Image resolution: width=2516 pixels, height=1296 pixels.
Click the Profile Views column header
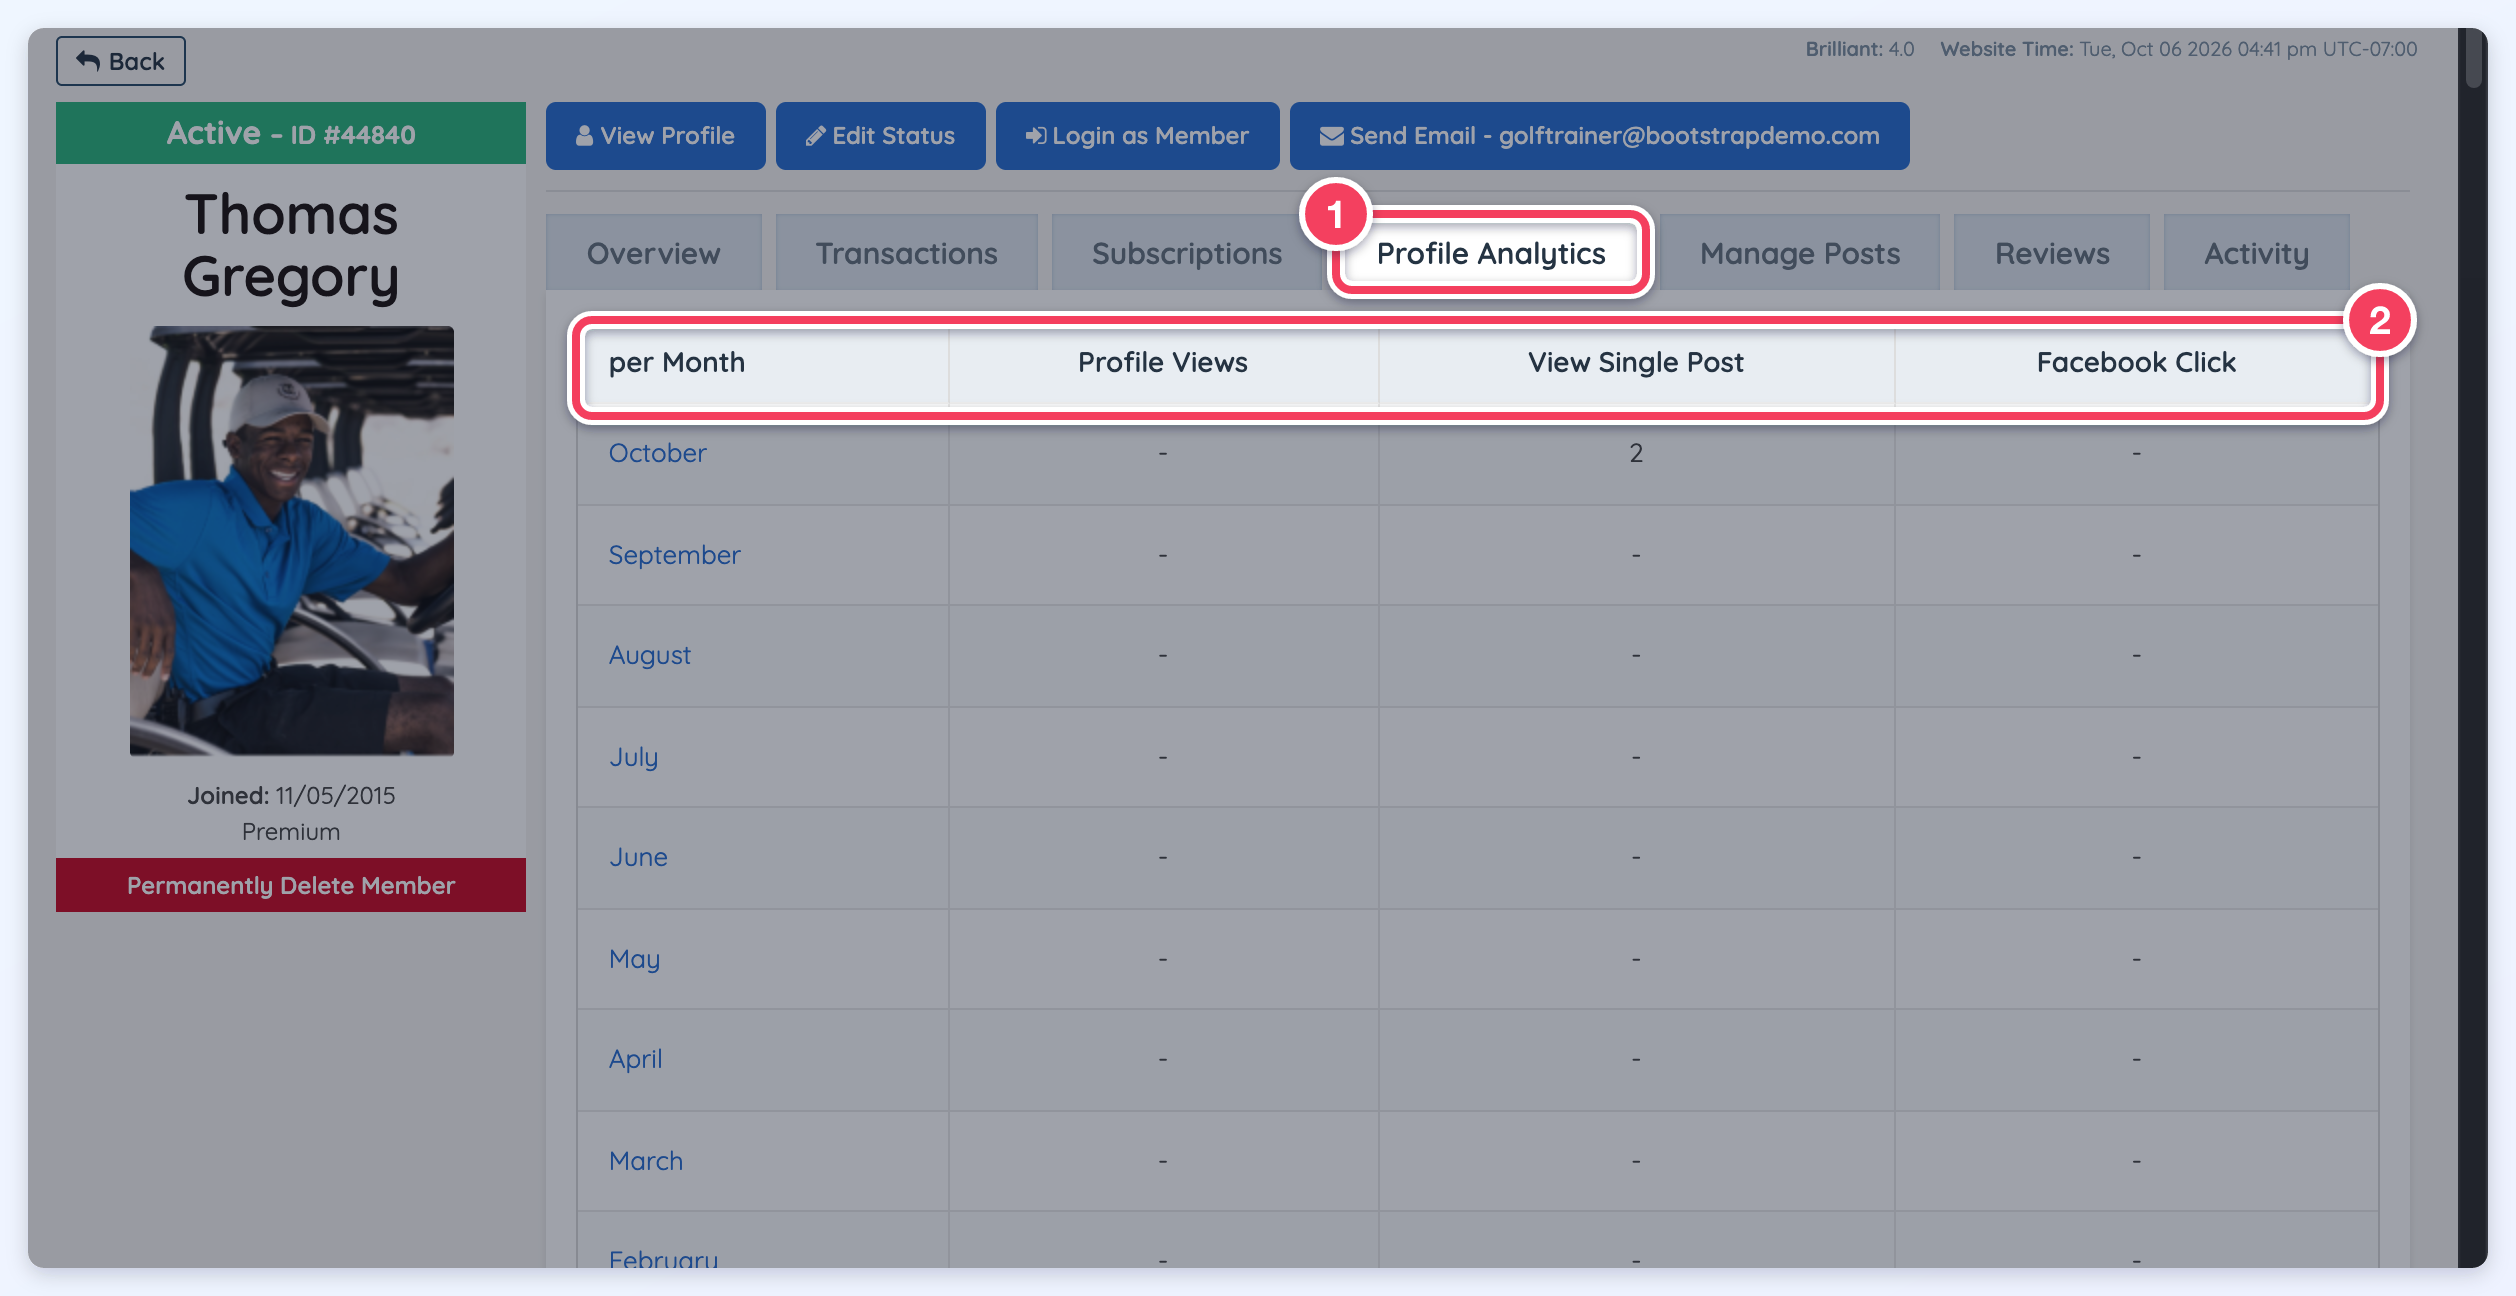pyautogui.click(x=1162, y=362)
